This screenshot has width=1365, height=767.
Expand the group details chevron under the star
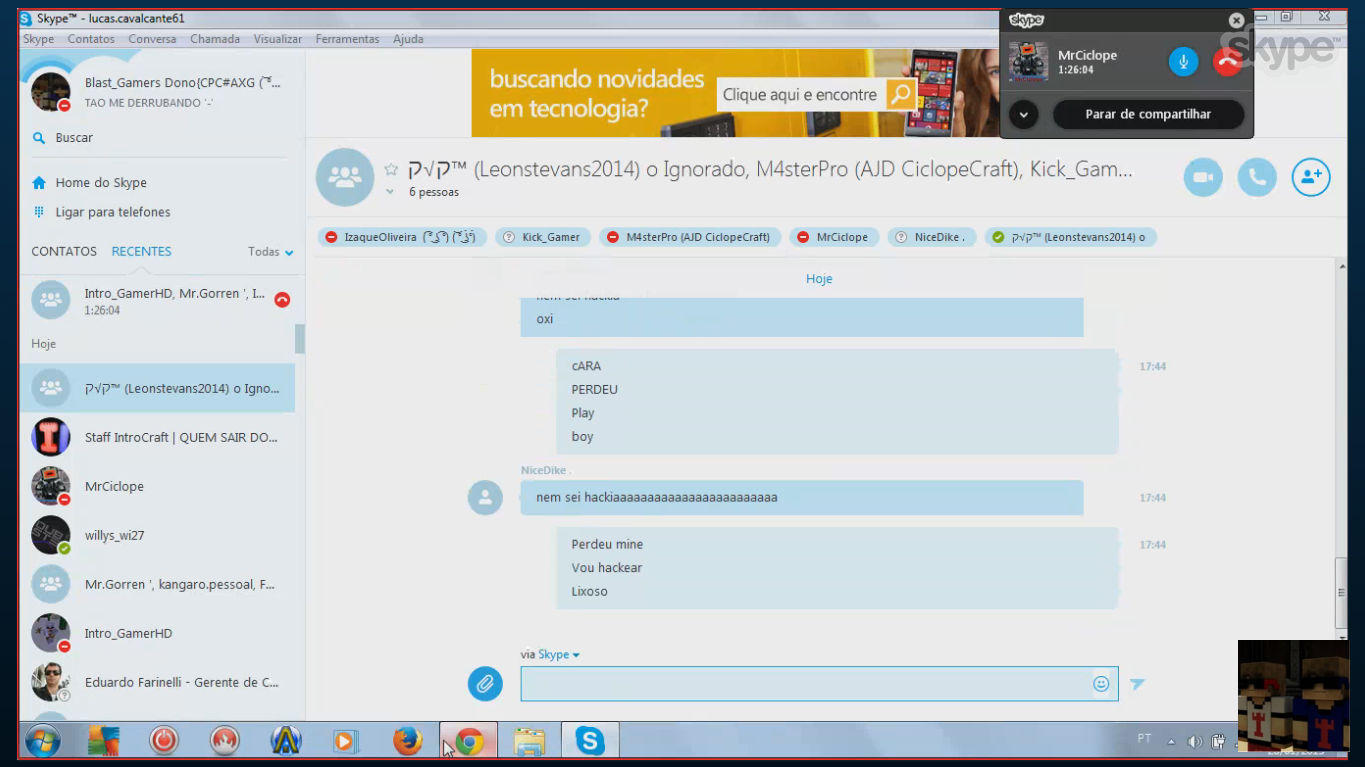click(391, 192)
